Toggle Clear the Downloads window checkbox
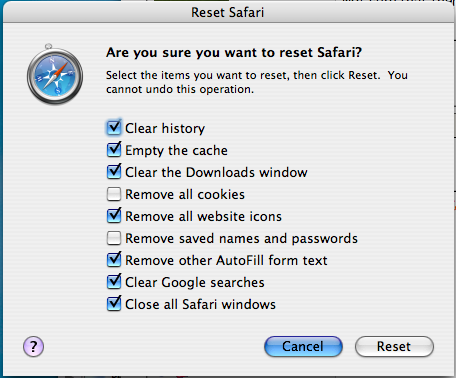The width and height of the screenshot is (456, 378). tap(114, 172)
